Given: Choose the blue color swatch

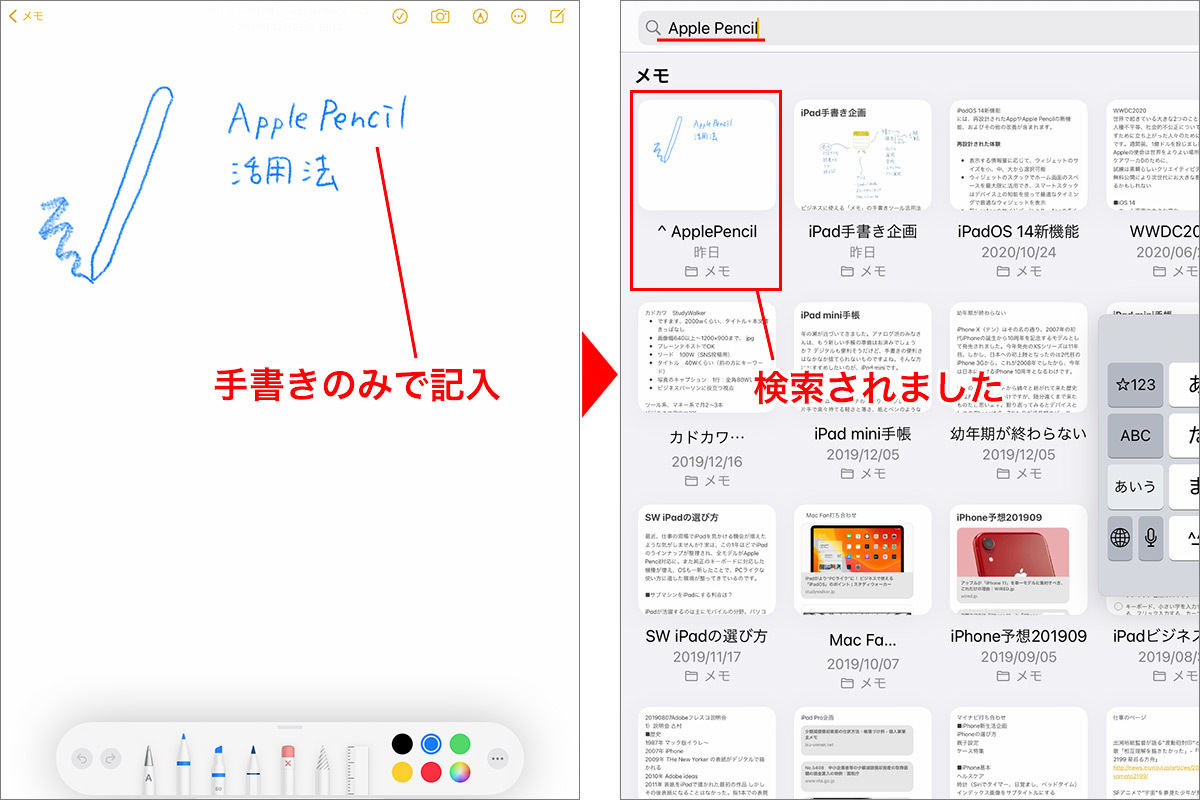Looking at the screenshot, I should (x=431, y=743).
